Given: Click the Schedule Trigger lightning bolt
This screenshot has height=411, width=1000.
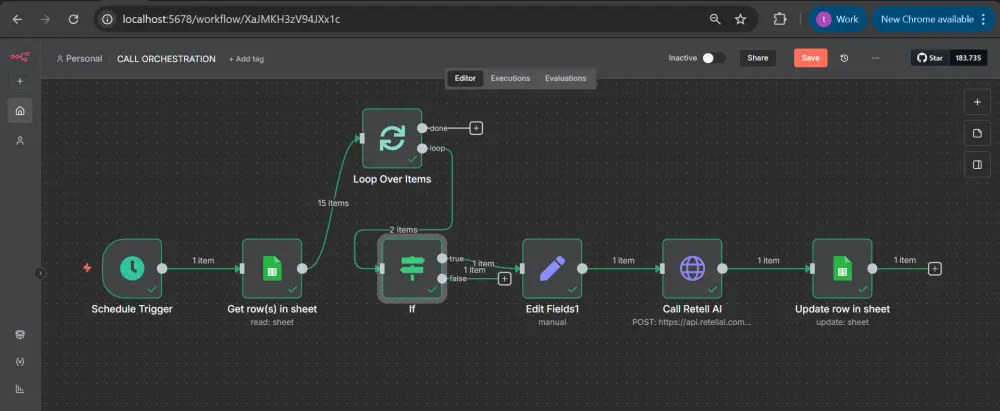Looking at the screenshot, I should click(x=87, y=268).
